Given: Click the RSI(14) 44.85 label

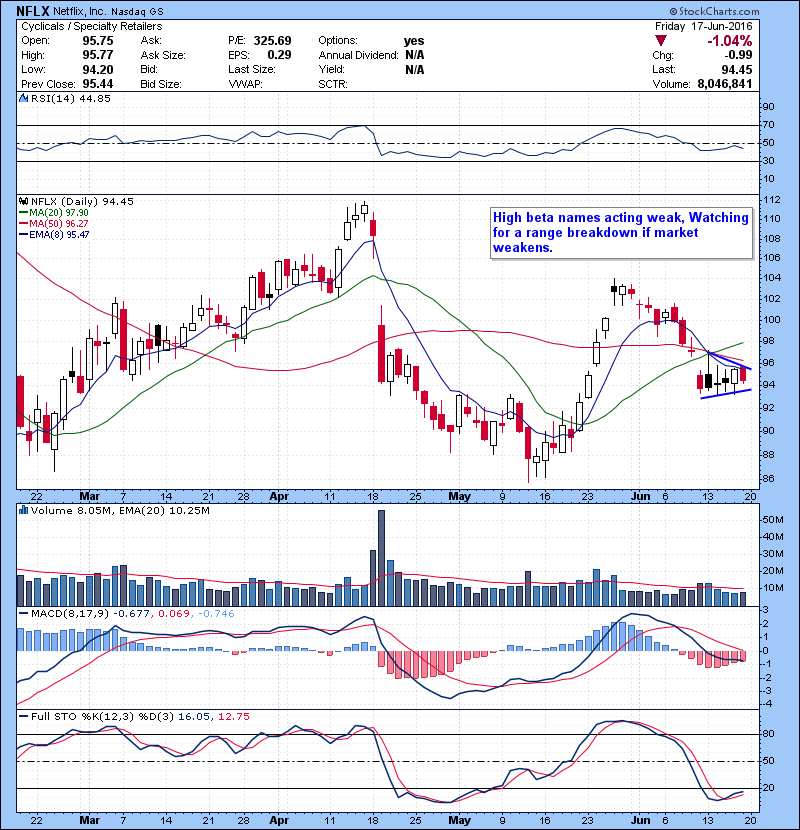Looking at the screenshot, I should click(71, 98).
